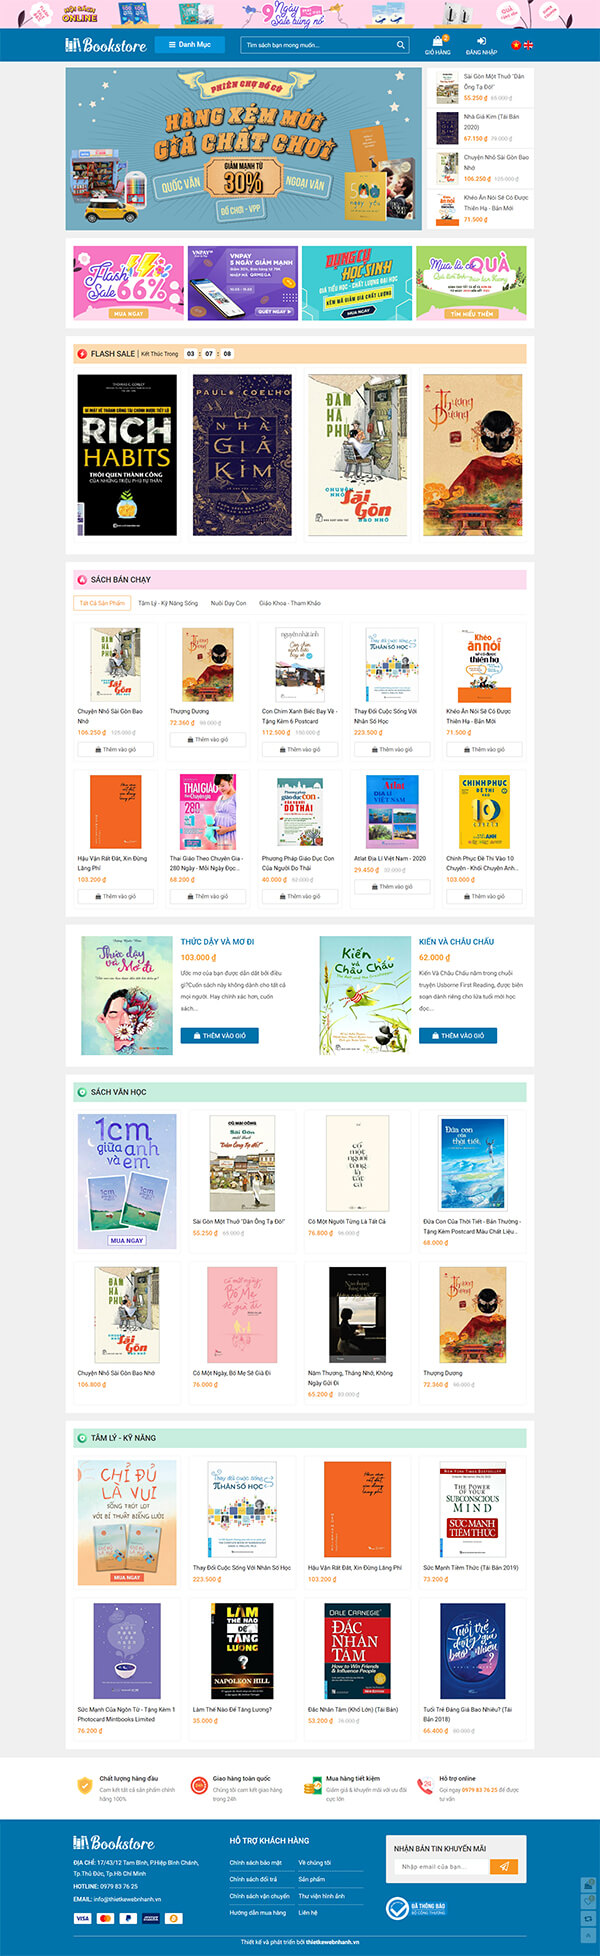Viewport: 600px width, 1956px height.
Task: Switch to the Nuôi Dạy Con tab
Action: coord(228,603)
